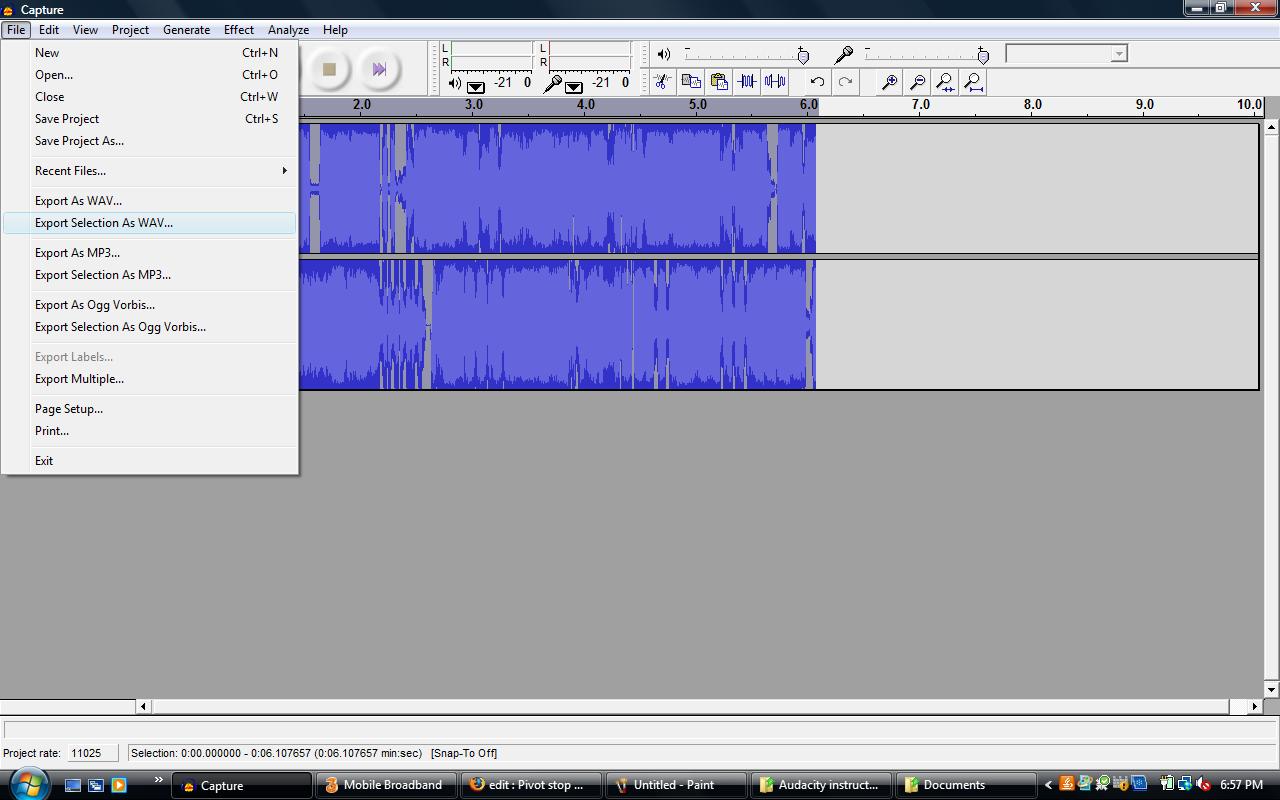Image resolution: width=1280 pixels, height=800 pixels.
Task: Open the input meter dropdown arrow
Action: pos(574,87)
